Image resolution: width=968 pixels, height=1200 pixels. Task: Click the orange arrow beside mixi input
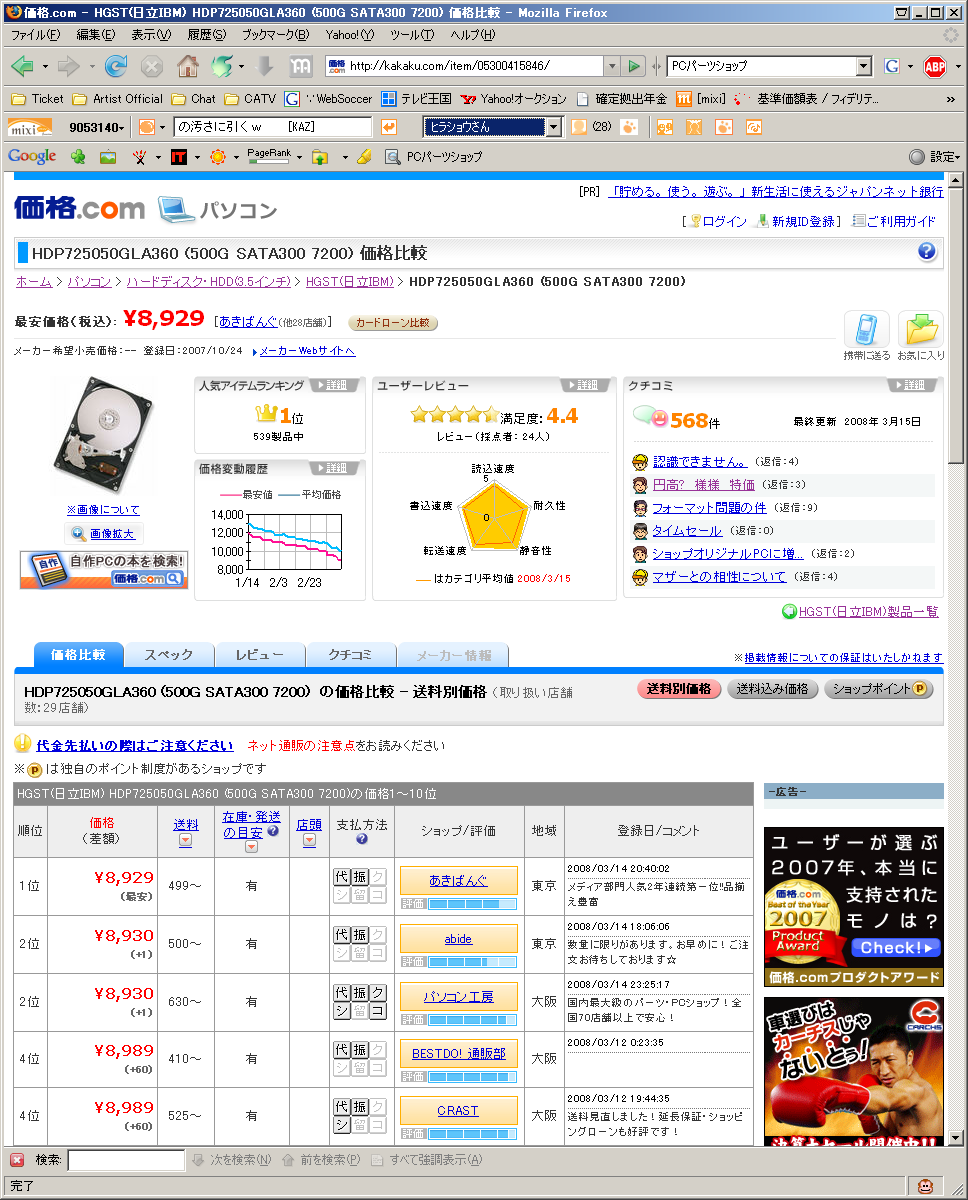pyautogui.click(x=389, y=127)
